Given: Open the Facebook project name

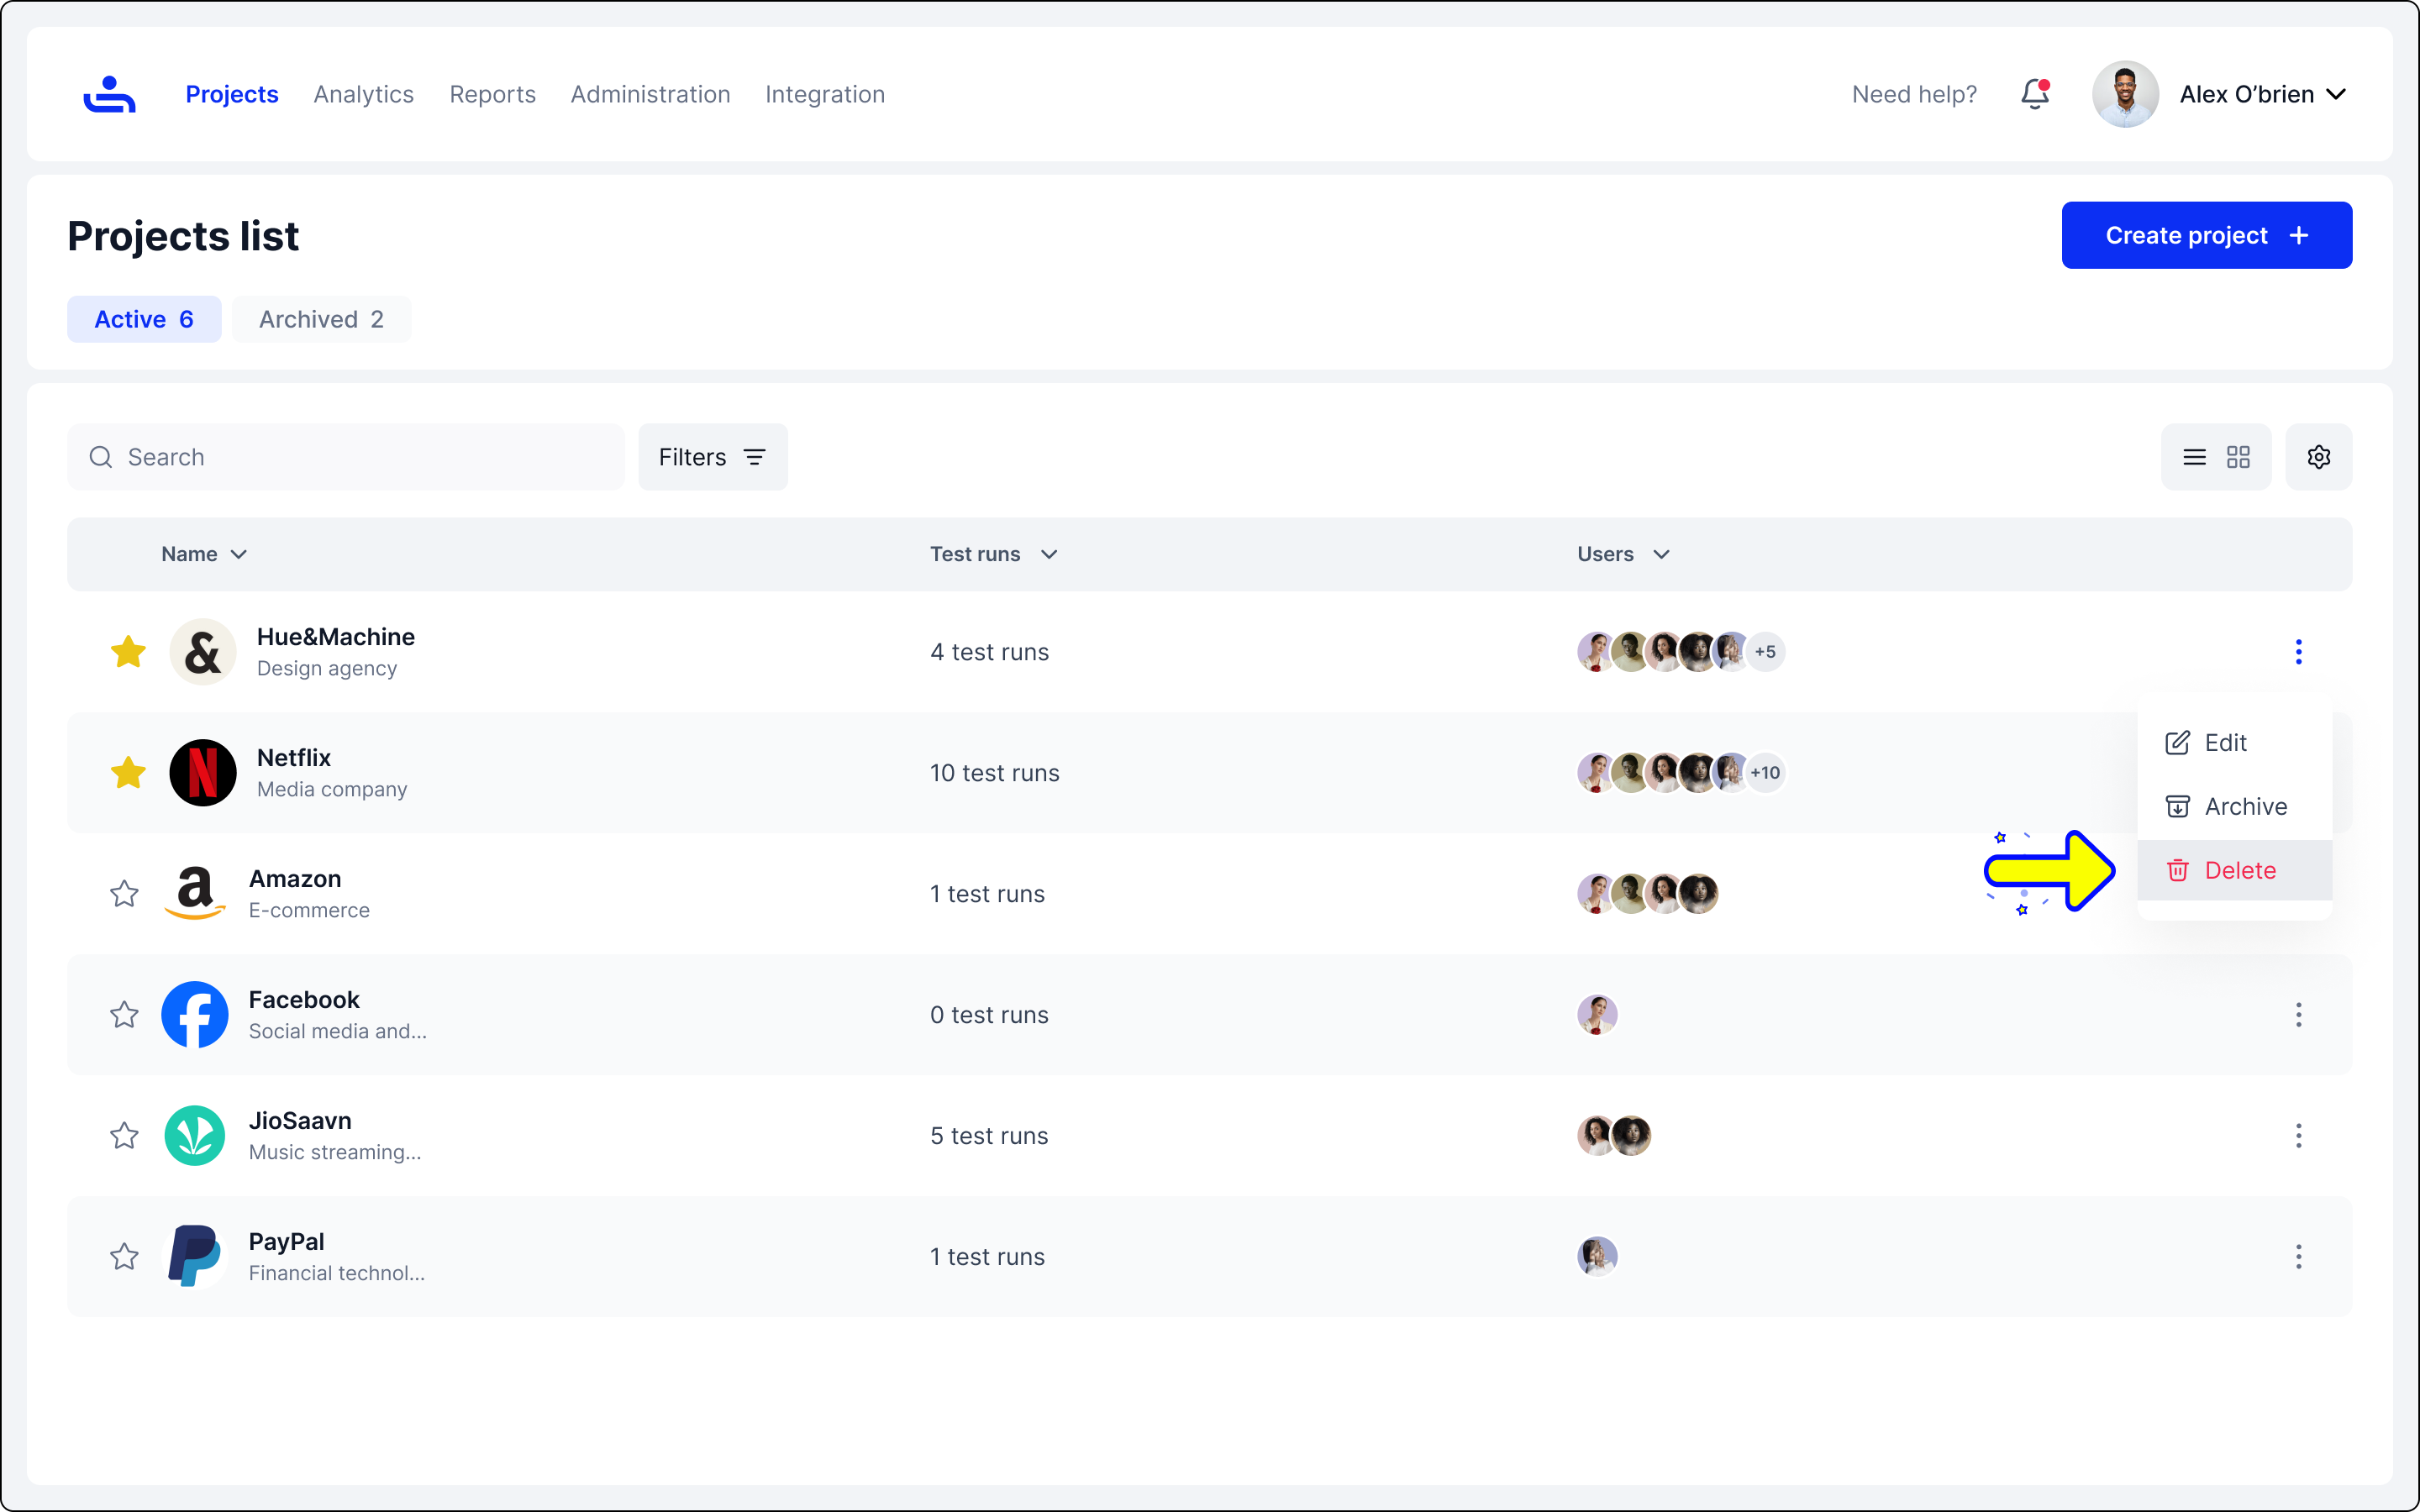Looking at the screenshot, I should point(304,999).
